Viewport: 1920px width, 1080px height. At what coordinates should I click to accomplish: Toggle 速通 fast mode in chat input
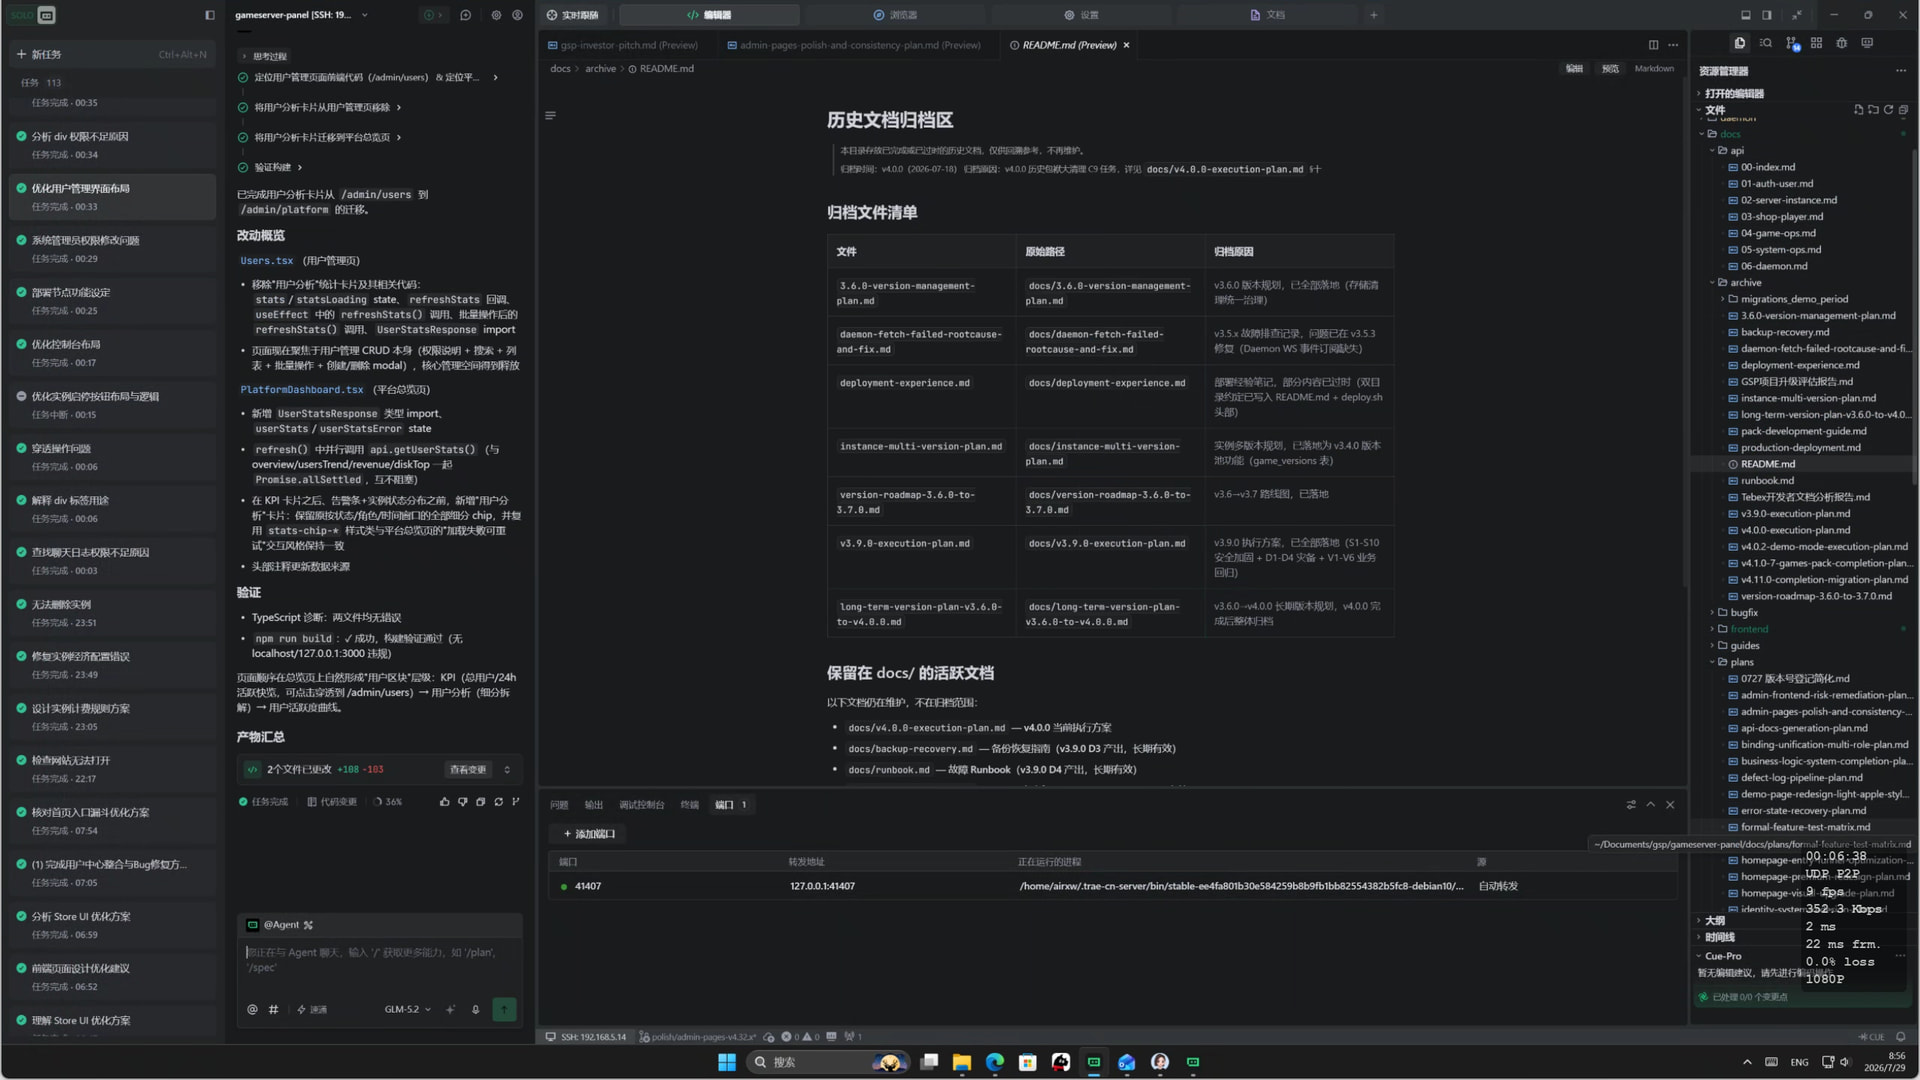tap(312, 1010)
